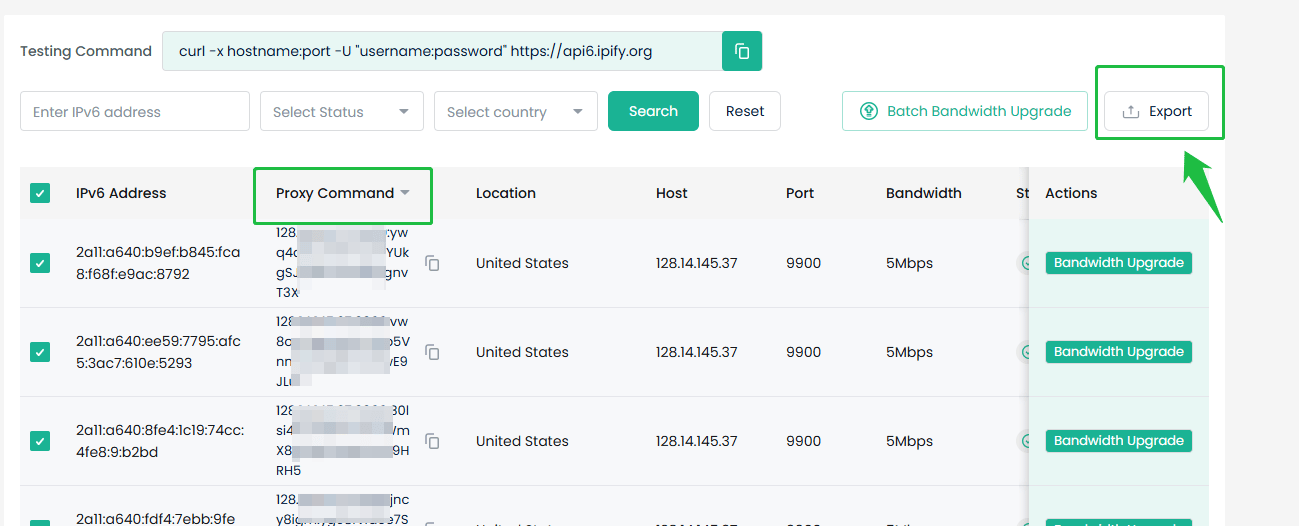Click the Search button

(653, 111)
